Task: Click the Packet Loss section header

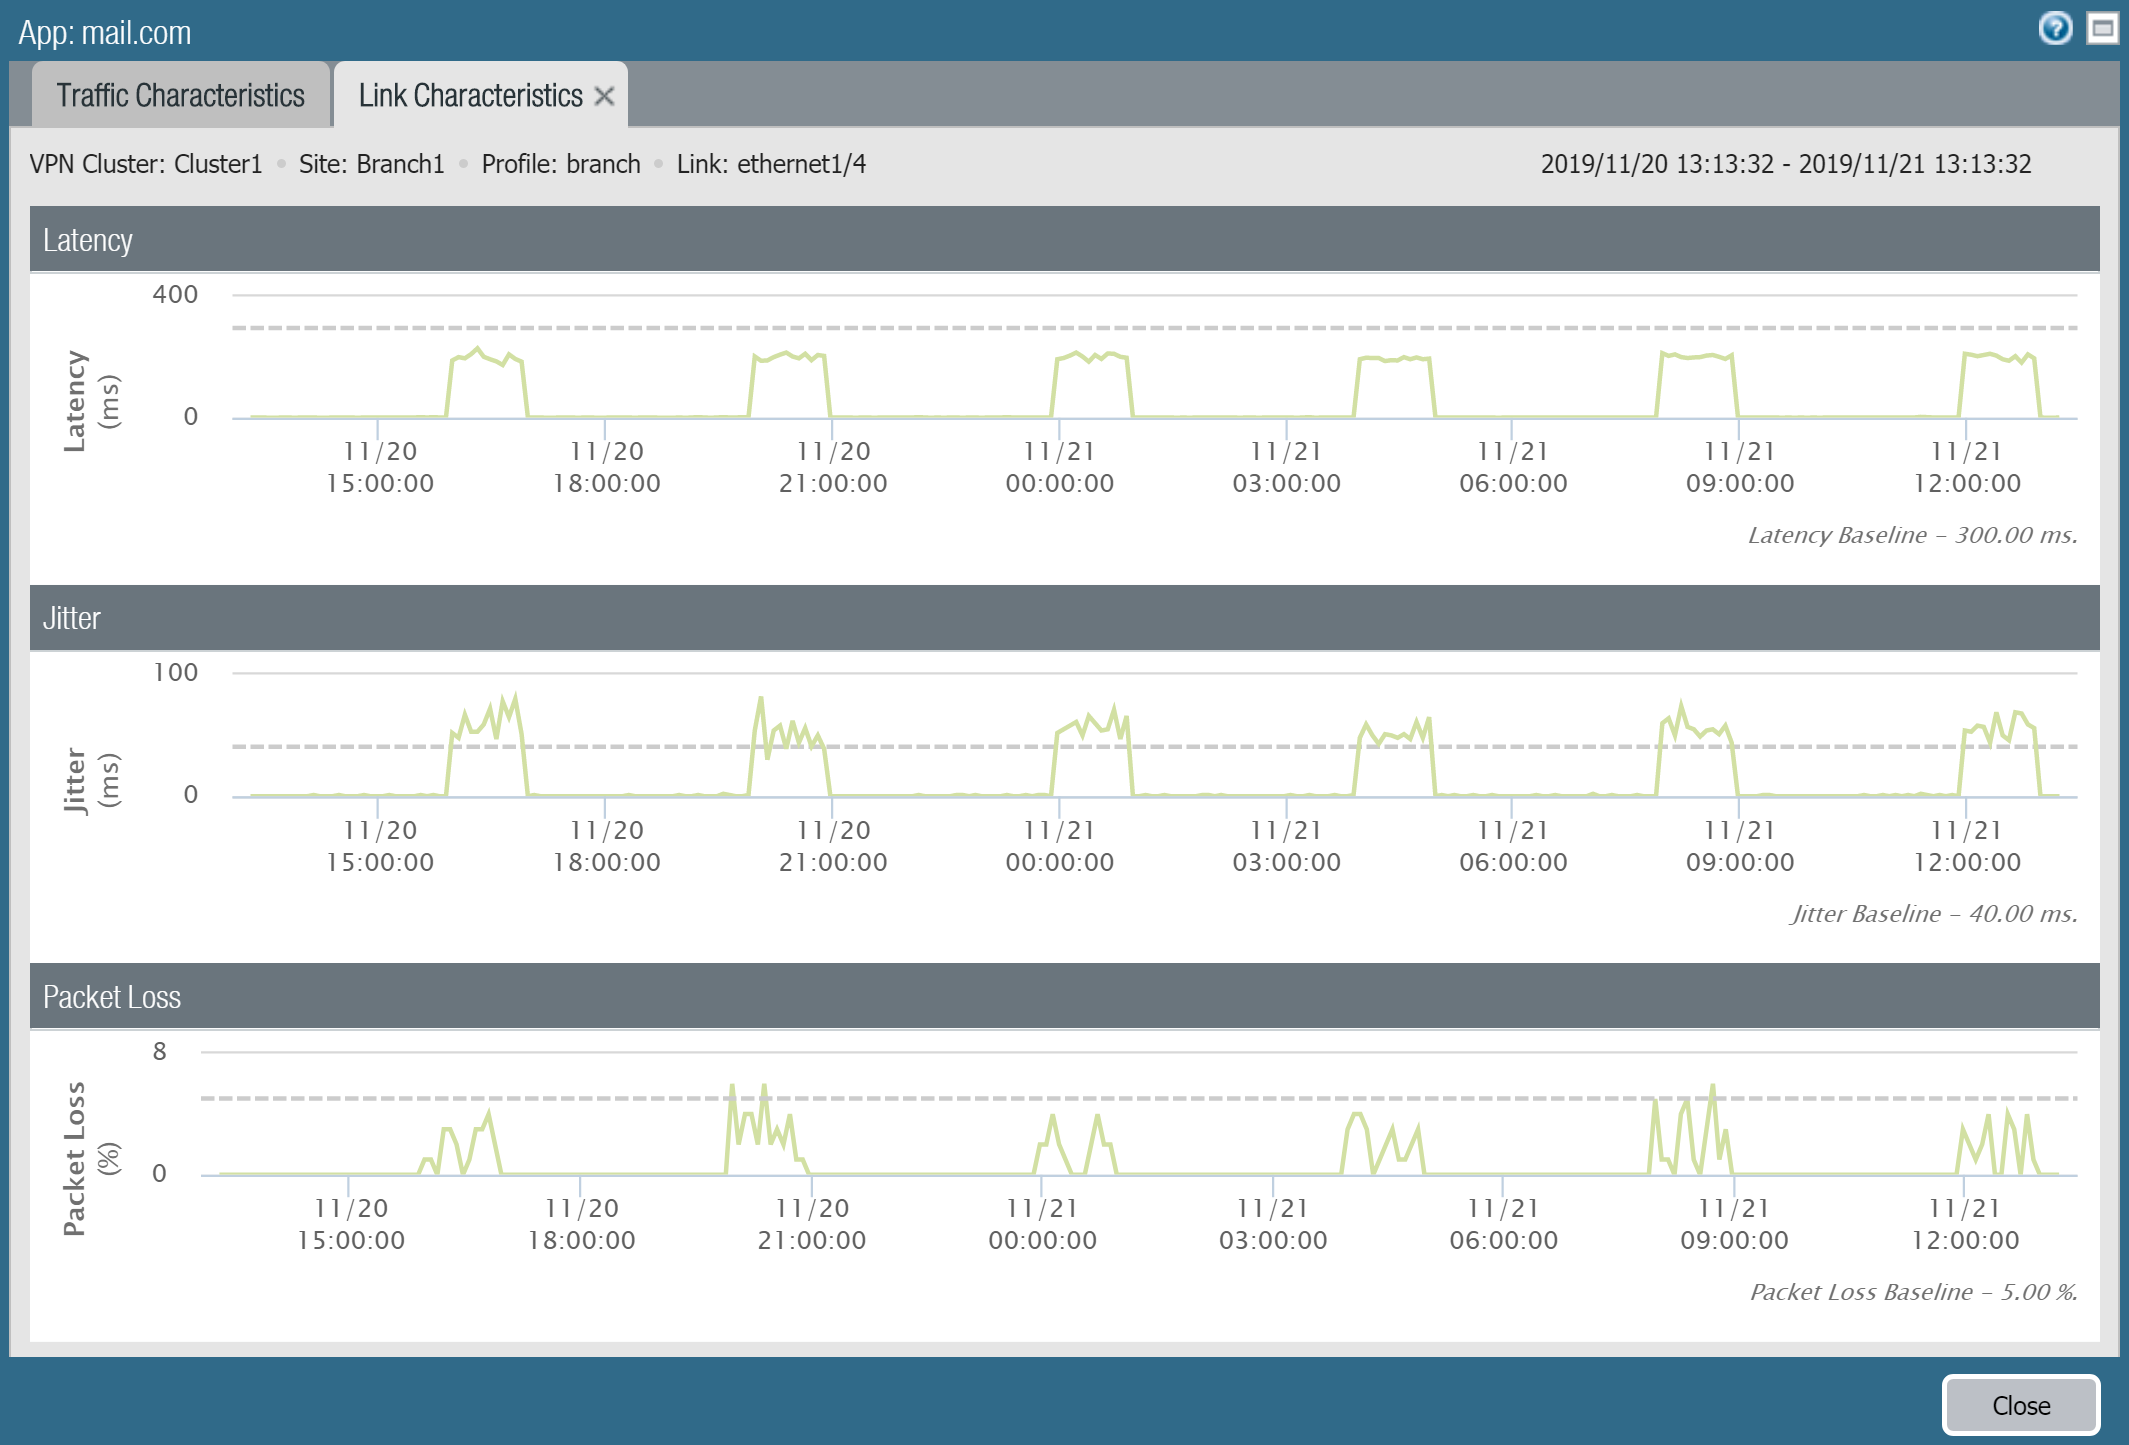Action: (112, 997)
